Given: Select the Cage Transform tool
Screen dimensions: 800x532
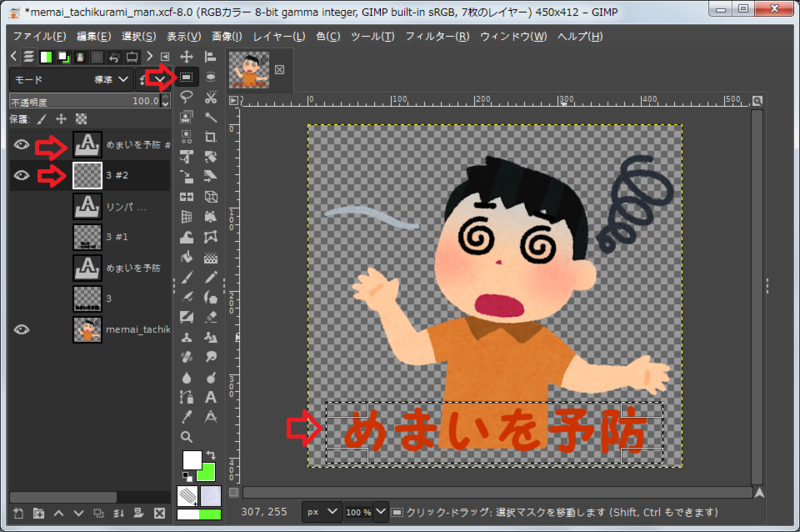Looking at the screenshot, I should tap(210, 237).
